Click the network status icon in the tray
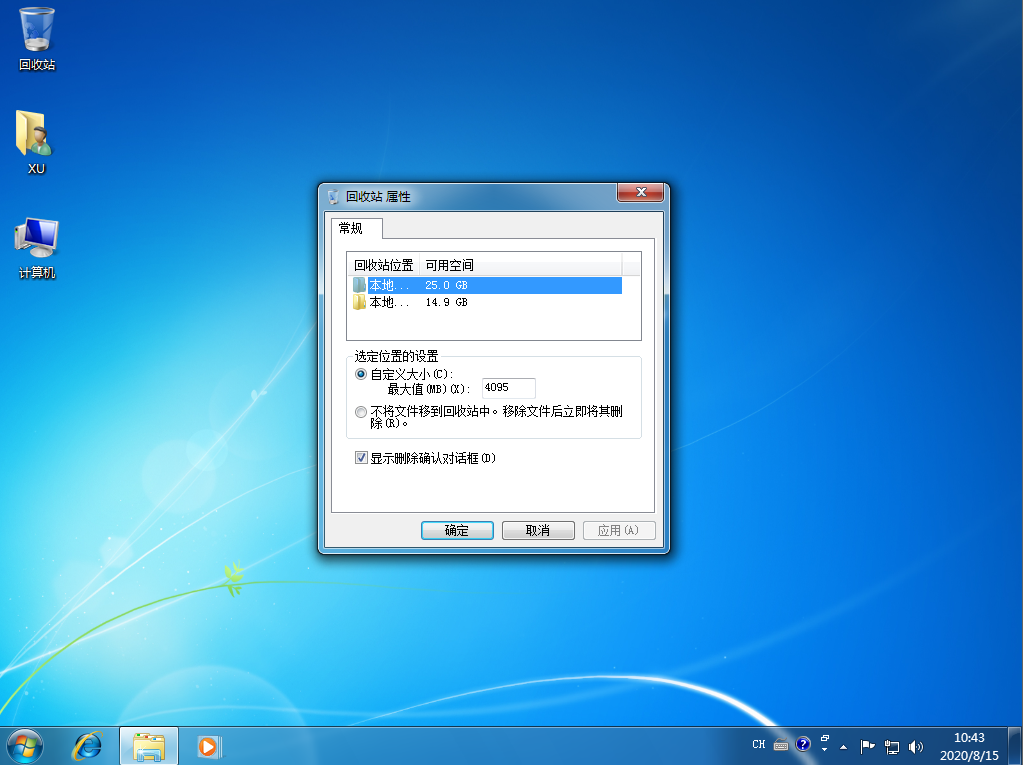 click(x=891, y=745)
